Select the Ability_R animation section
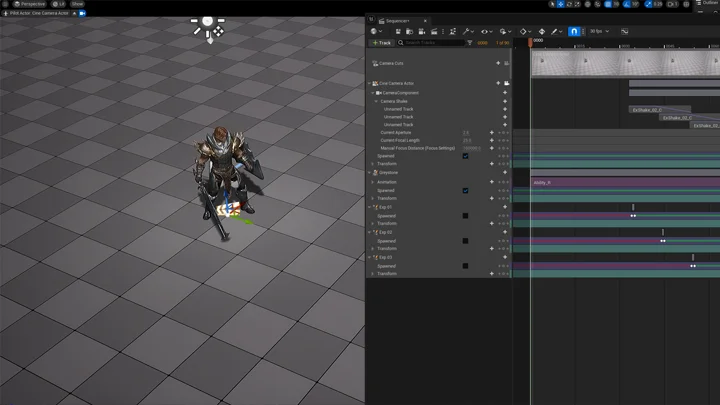Screen dimensions: 720x405 [x=625, y=182]
